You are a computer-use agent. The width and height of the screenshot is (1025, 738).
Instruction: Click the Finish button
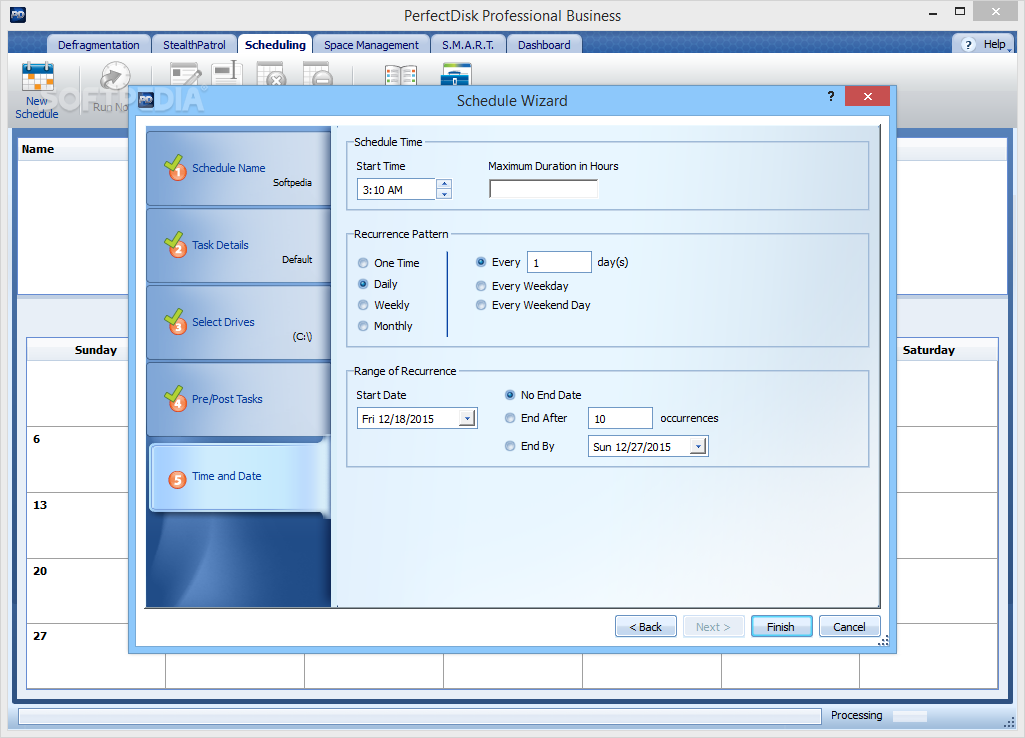781,626
